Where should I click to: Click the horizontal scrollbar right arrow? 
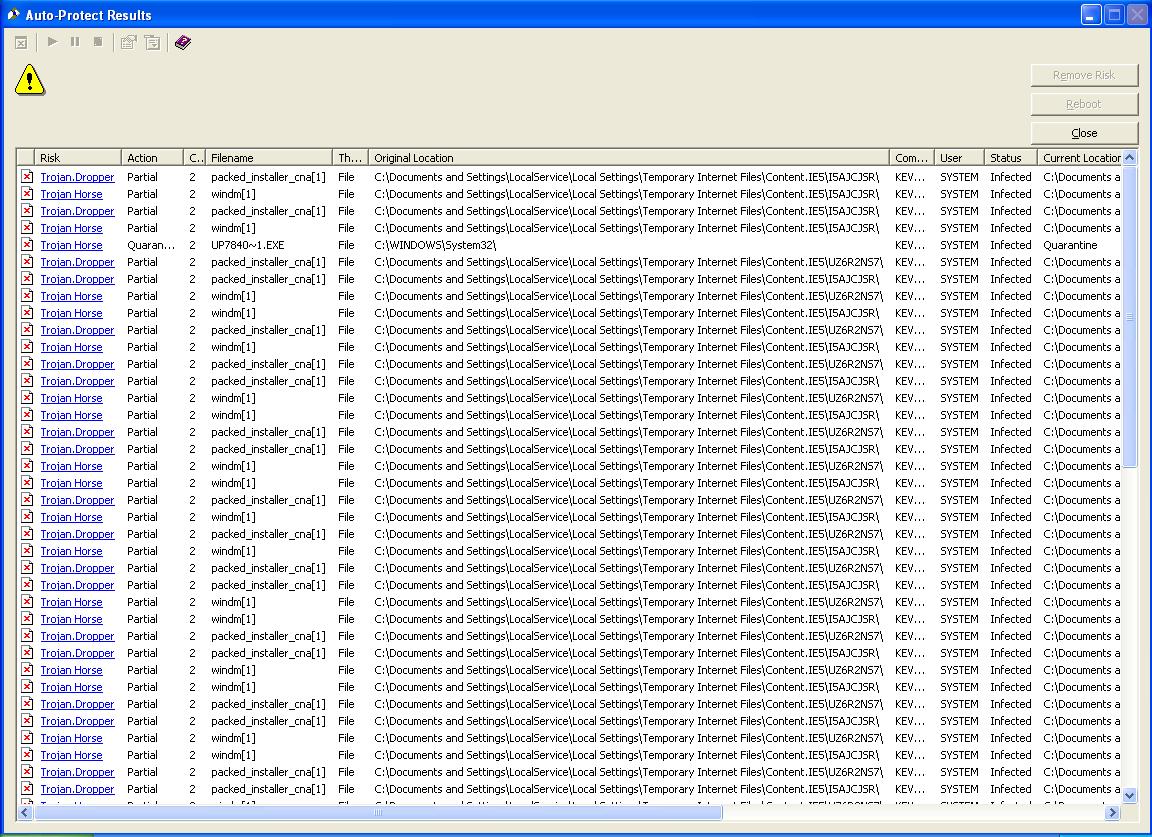pos(1112,813)
